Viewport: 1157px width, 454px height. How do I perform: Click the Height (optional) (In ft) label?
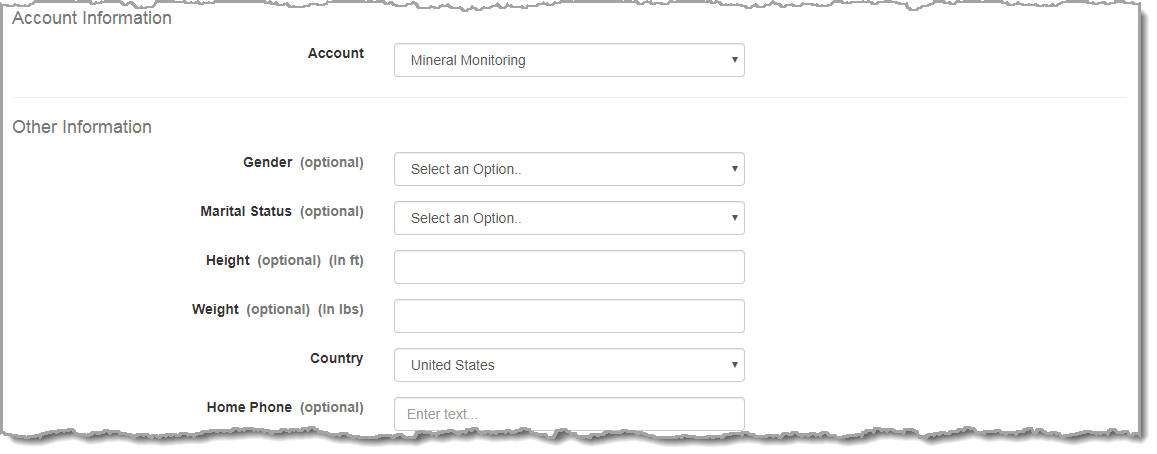pyautogui.click(x=285, y=260)
